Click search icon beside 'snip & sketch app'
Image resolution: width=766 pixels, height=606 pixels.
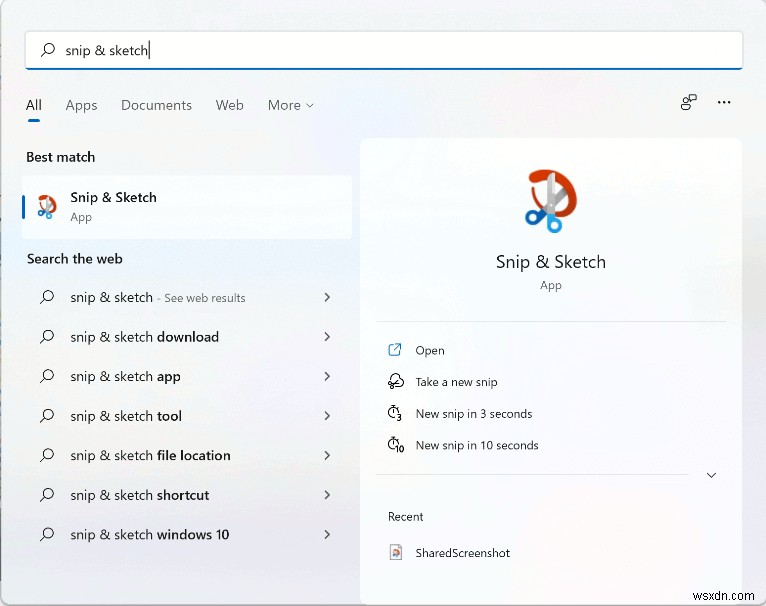point(47,376)
